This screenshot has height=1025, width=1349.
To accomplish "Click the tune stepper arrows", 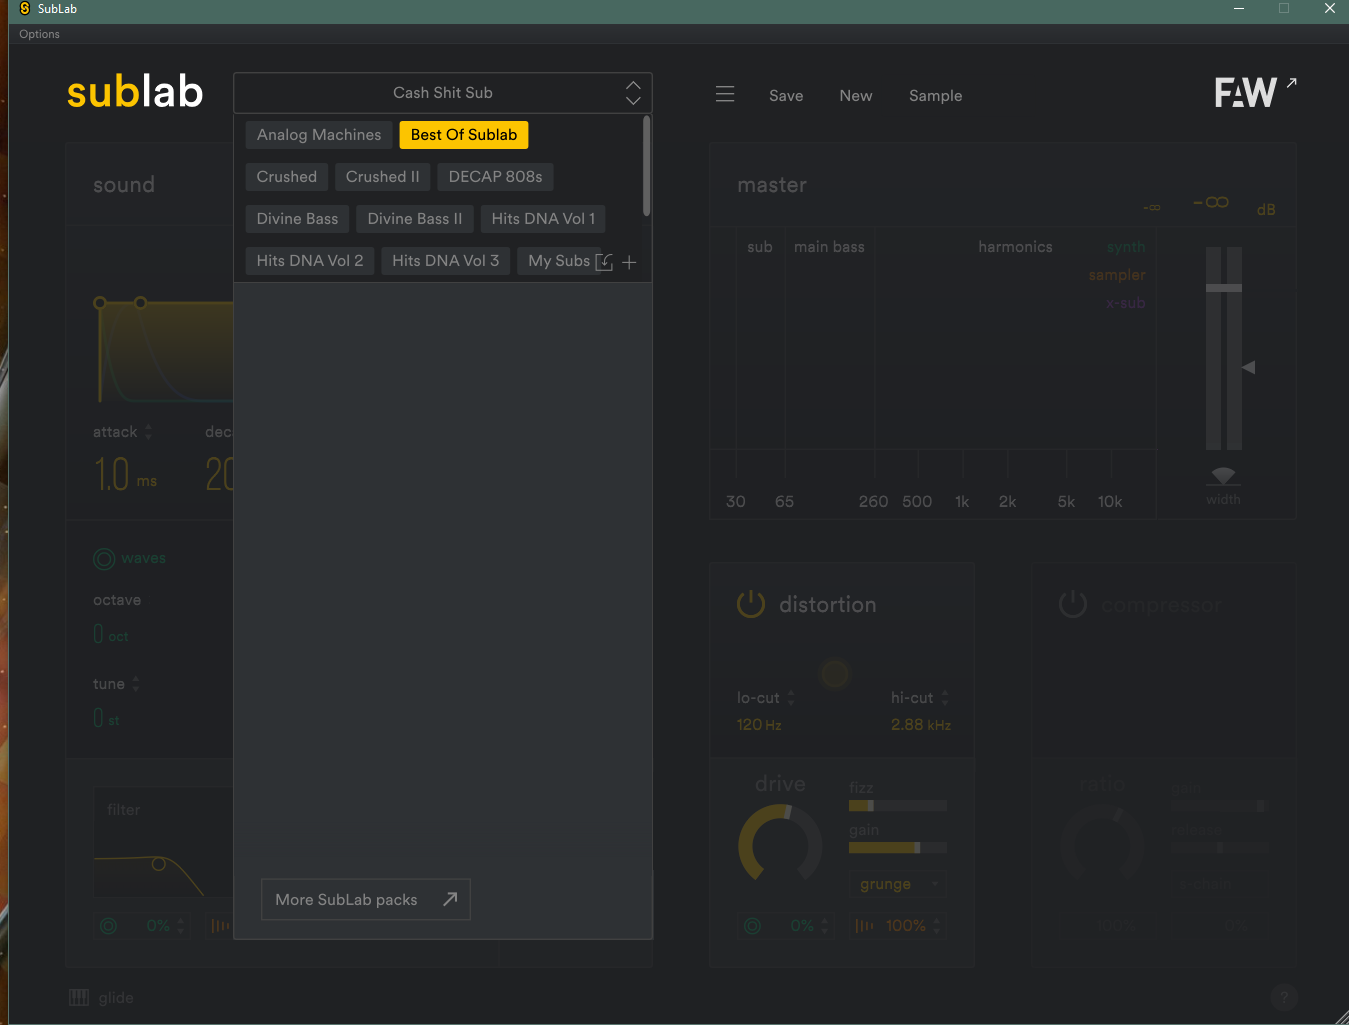I will coord(136,684).
